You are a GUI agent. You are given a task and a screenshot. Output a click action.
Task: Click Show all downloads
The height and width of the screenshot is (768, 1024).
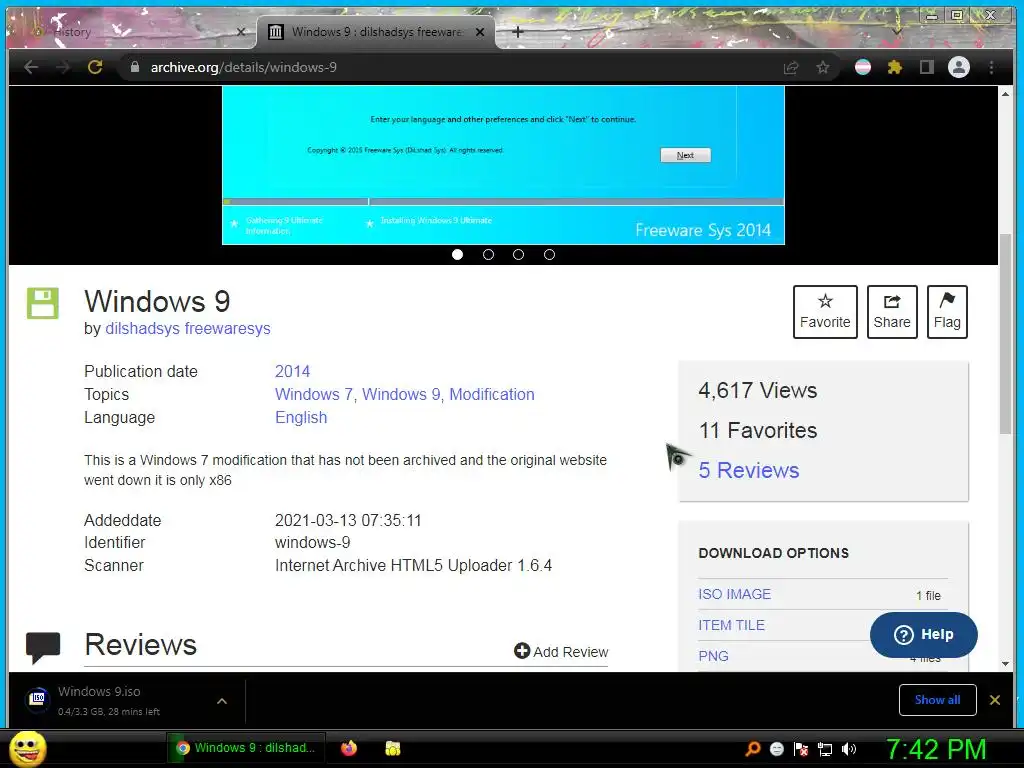point(937,700)
